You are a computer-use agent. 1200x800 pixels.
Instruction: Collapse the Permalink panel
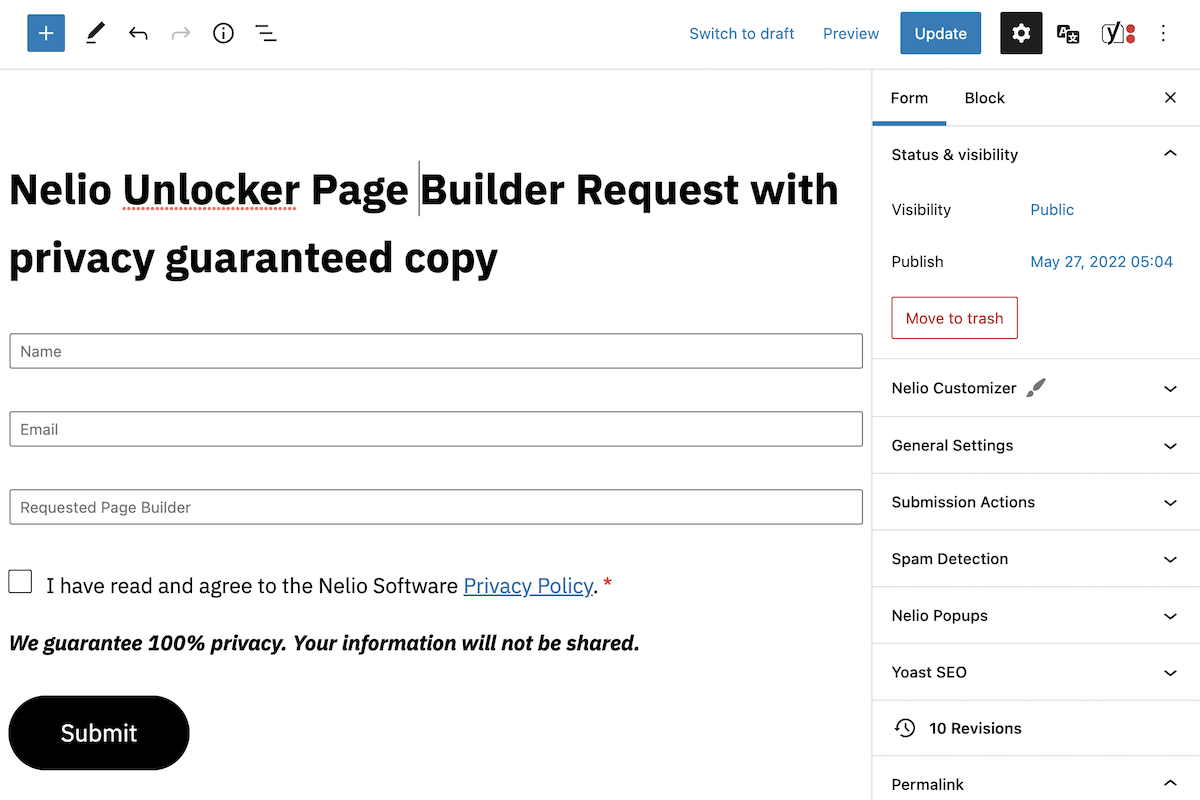point(1036,784)
